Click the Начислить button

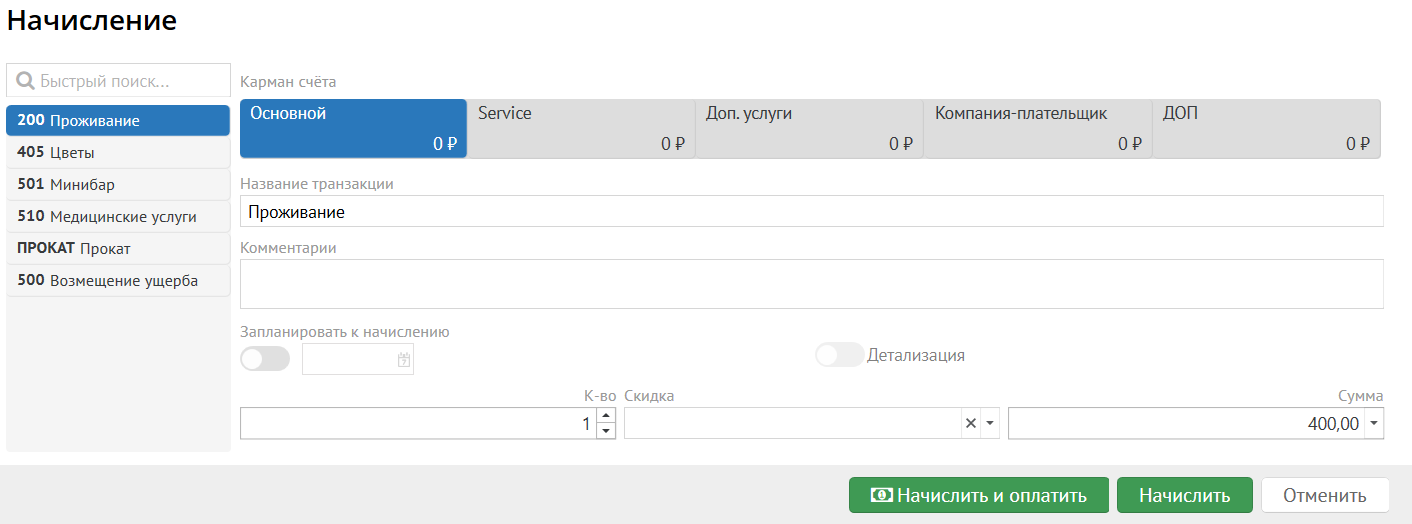tap(1184, 495)
